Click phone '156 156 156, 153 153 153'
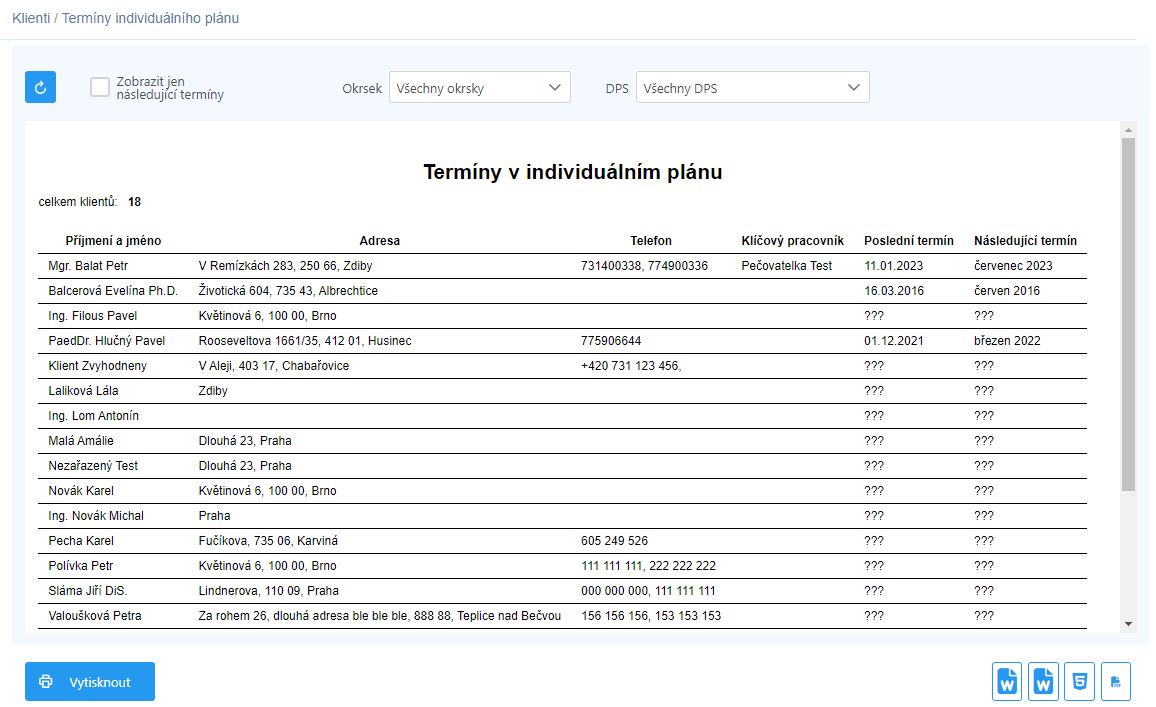 pyautogui.click(x=651, y=616)
